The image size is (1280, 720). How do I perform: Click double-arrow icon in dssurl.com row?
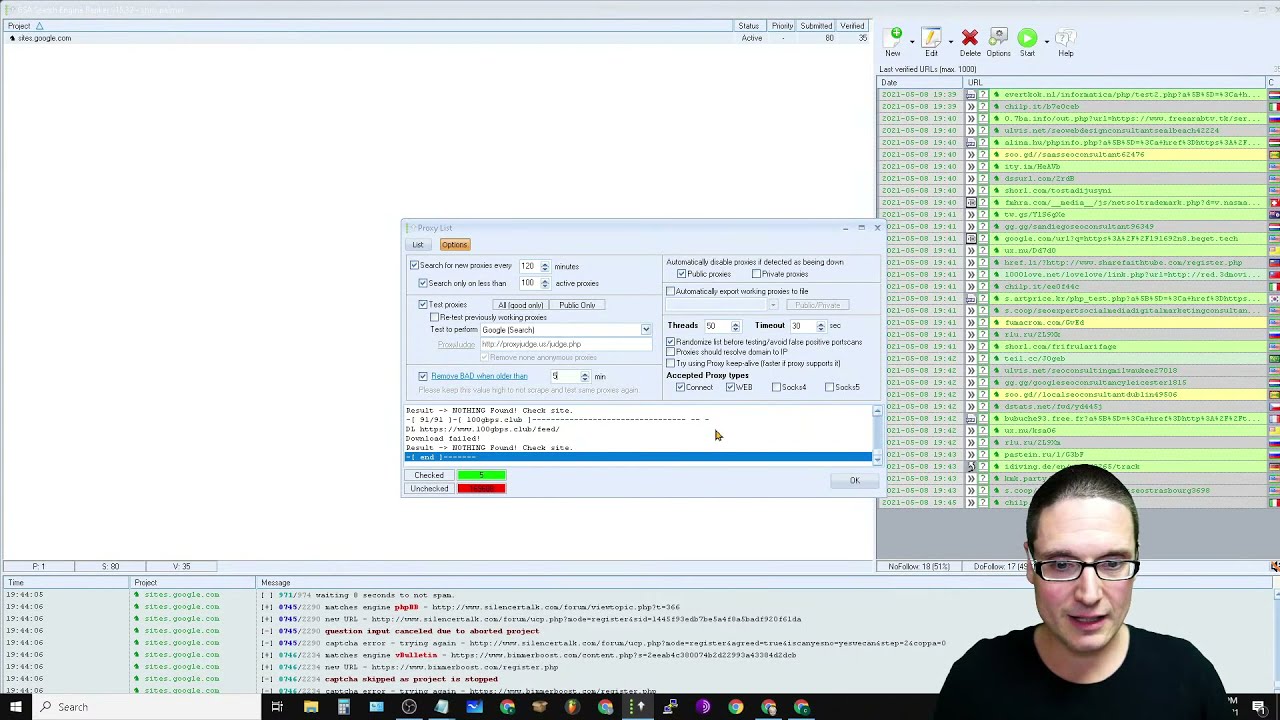(x=970, y=178)
